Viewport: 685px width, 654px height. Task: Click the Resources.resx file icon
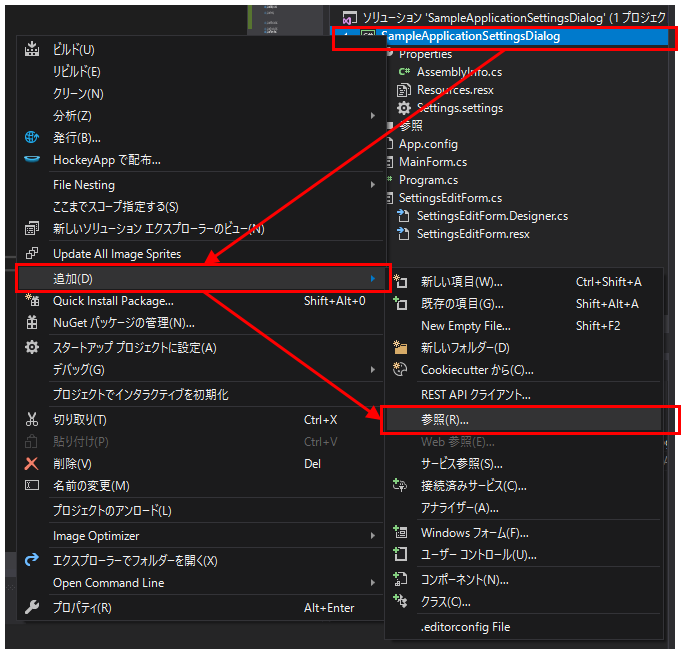[404, 90]
